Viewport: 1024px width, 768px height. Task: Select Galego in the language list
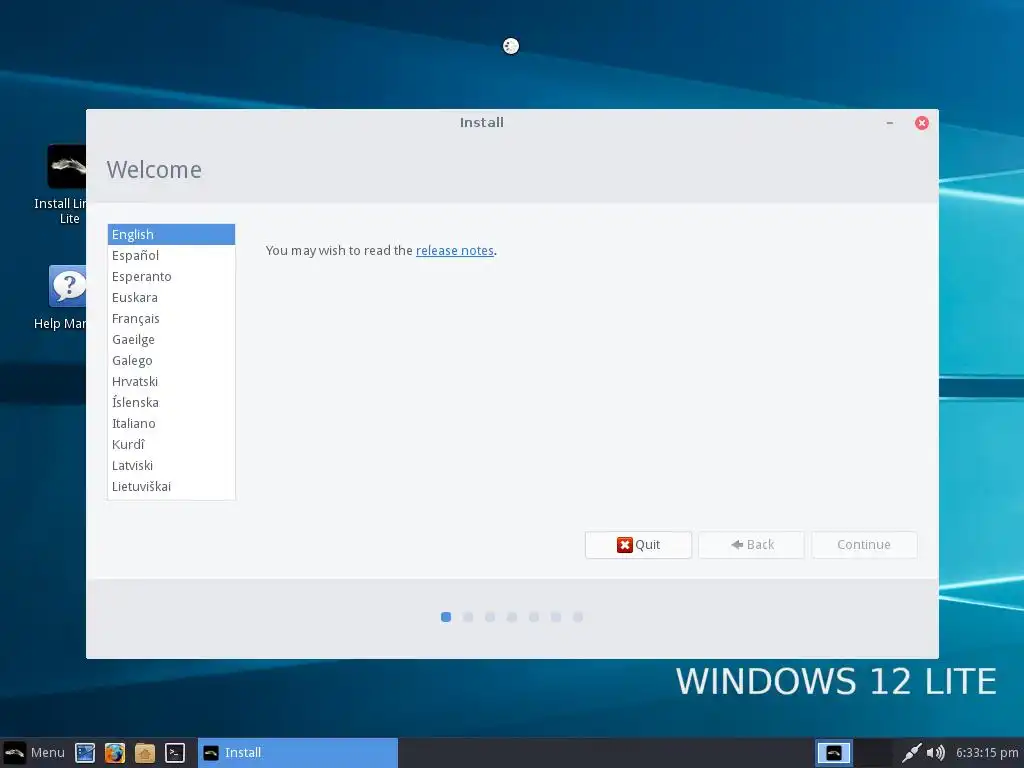[x=171, y=360]
